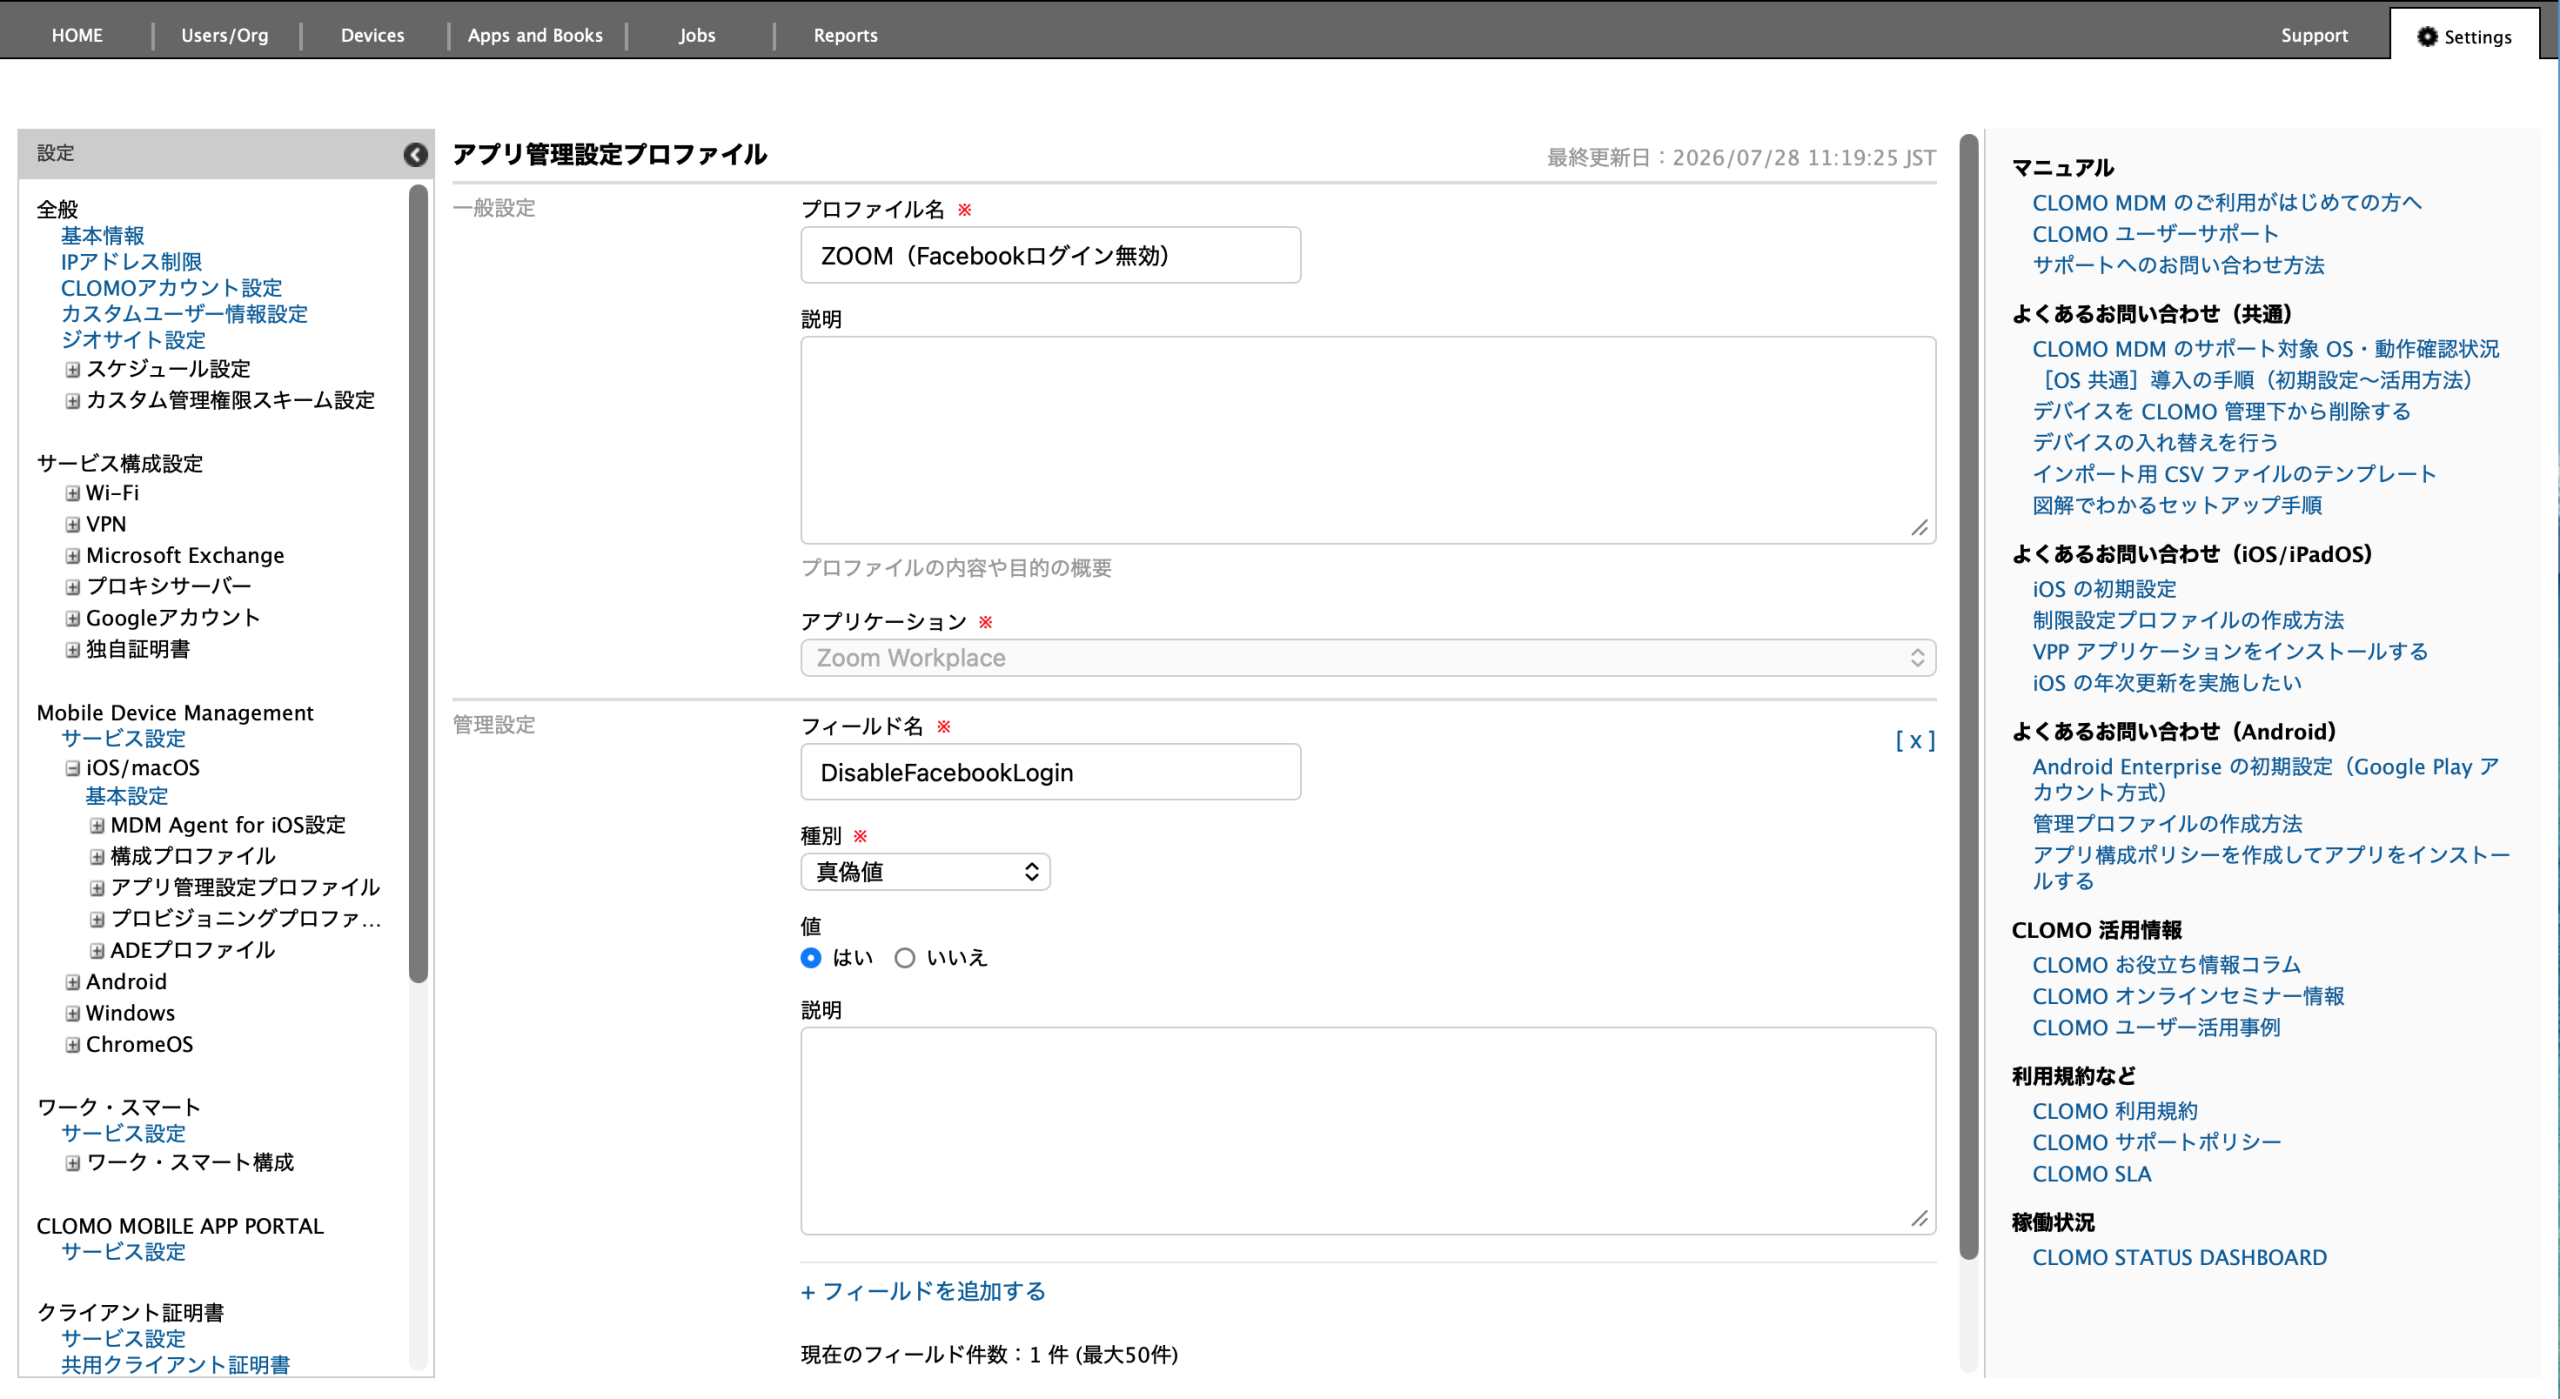Open the Users/Org tab
The width and height of the screenshot is (2560, 1399).
click(225, 35)
